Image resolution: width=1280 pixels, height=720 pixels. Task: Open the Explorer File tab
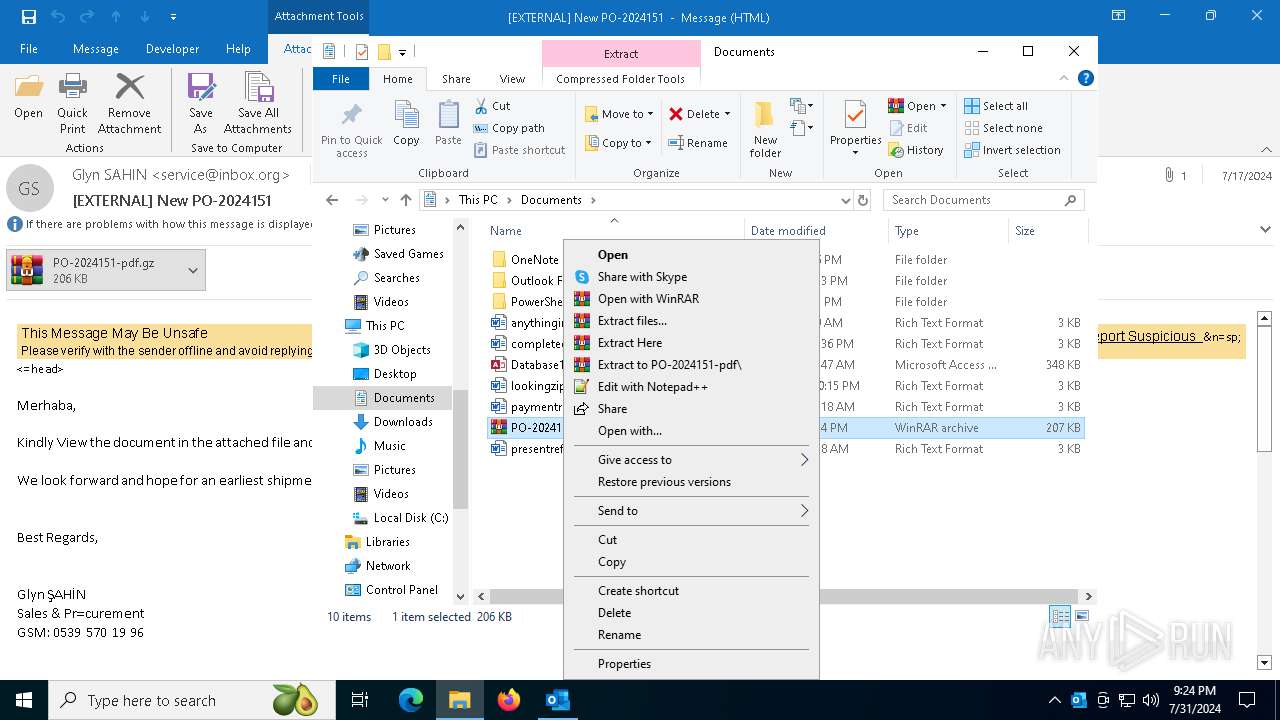click(341, 79)
